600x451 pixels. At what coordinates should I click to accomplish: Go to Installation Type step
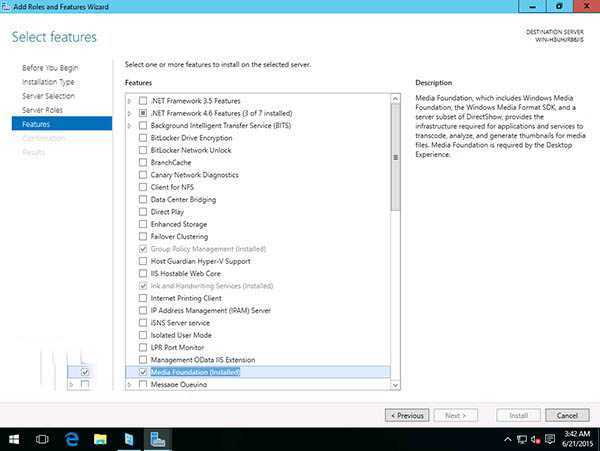[48, 82]
